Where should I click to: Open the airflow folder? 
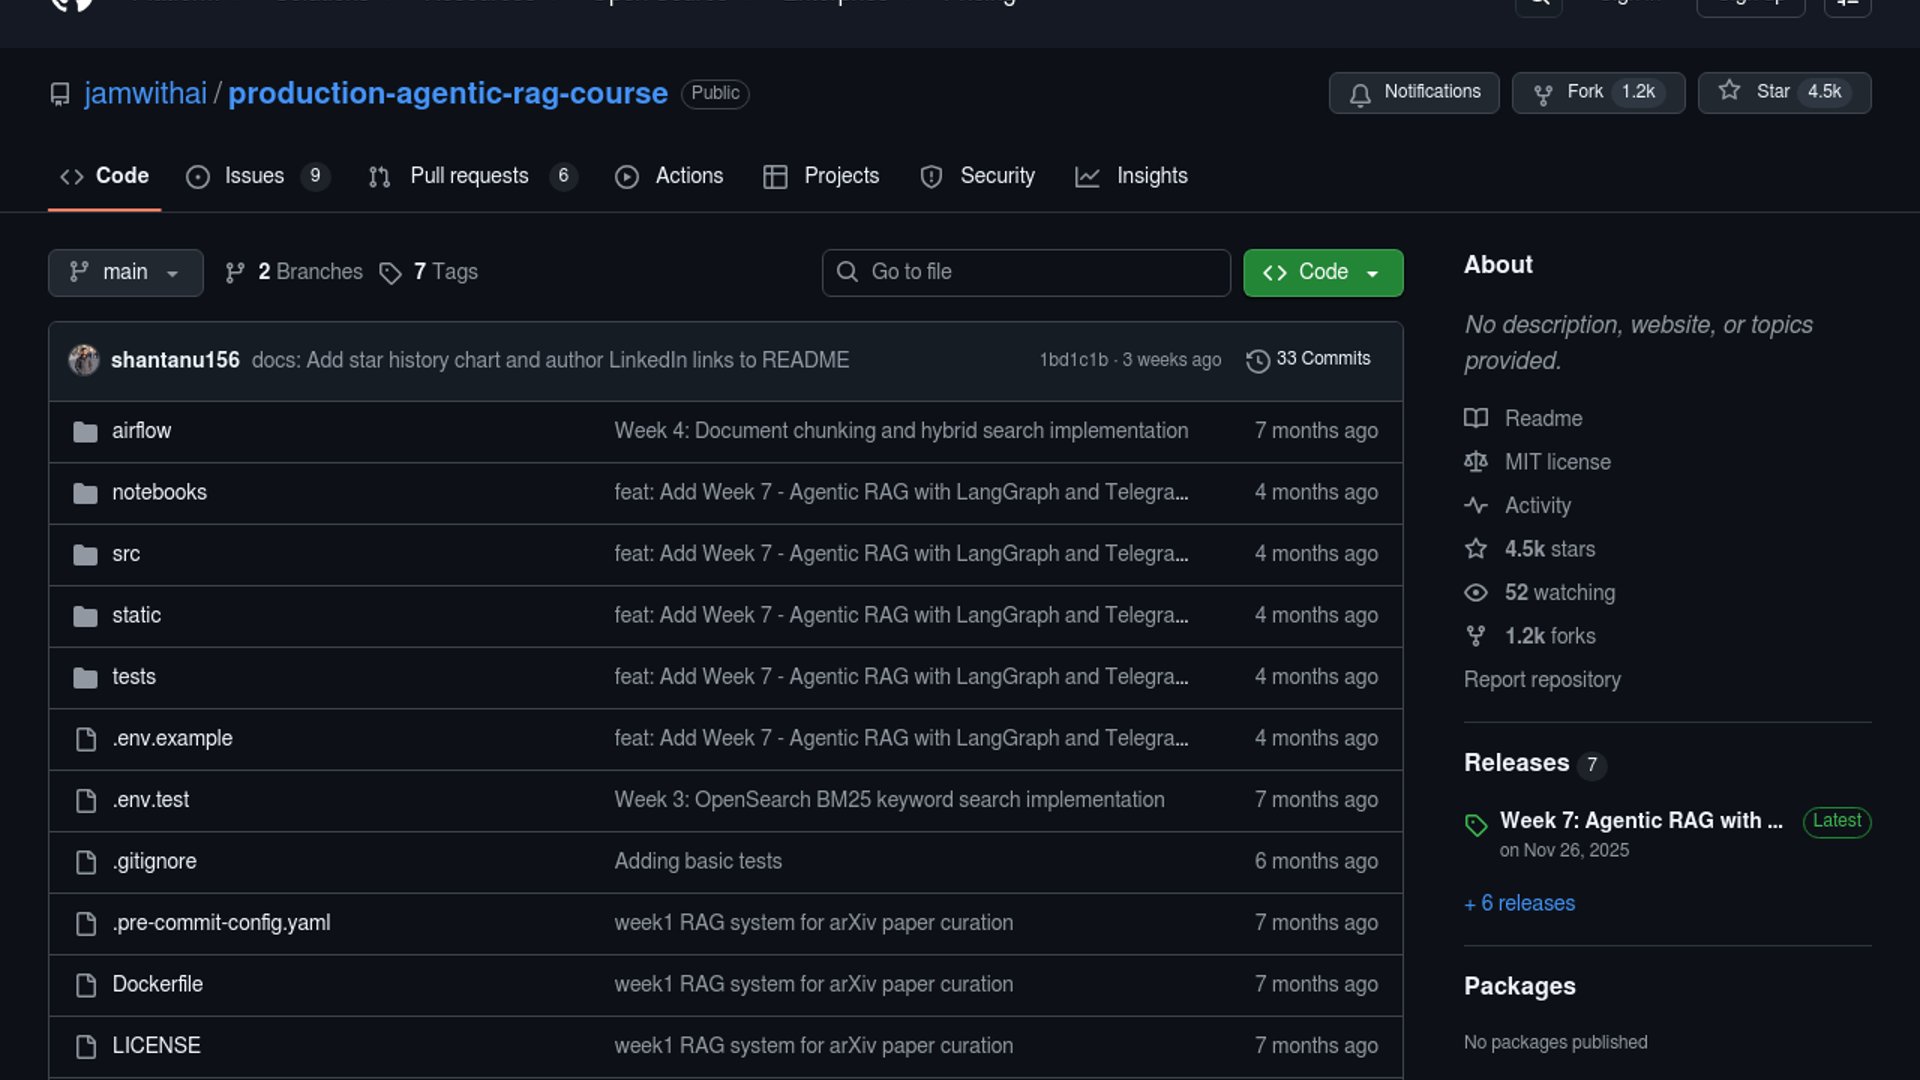[x=141, y=431]
